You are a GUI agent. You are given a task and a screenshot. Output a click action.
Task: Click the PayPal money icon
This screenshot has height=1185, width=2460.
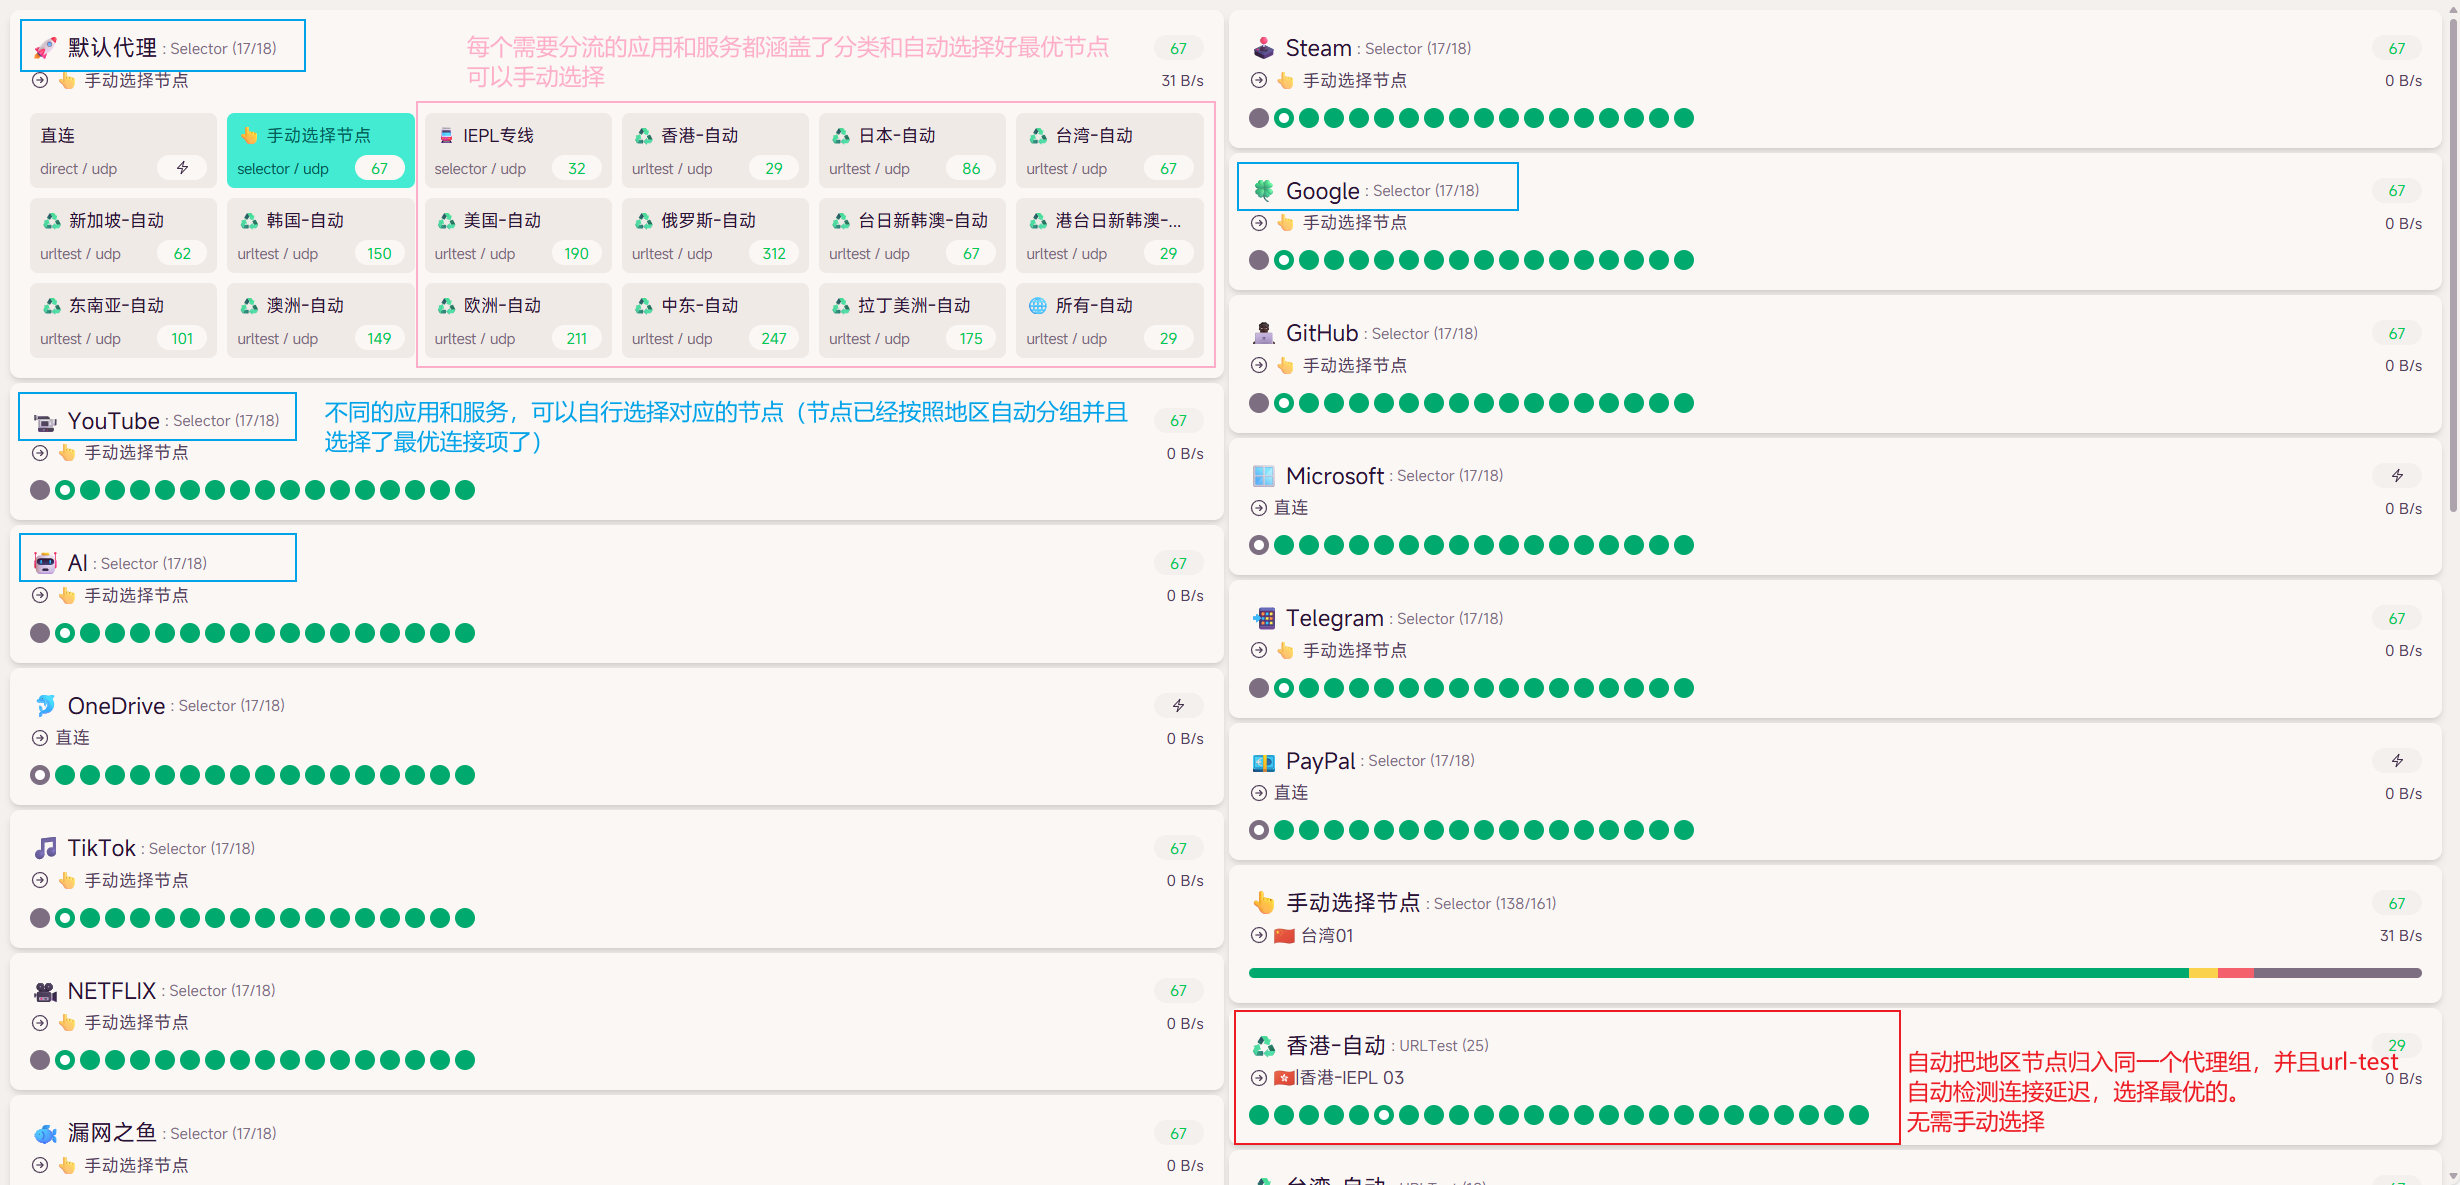click(x=1264, y=761)
